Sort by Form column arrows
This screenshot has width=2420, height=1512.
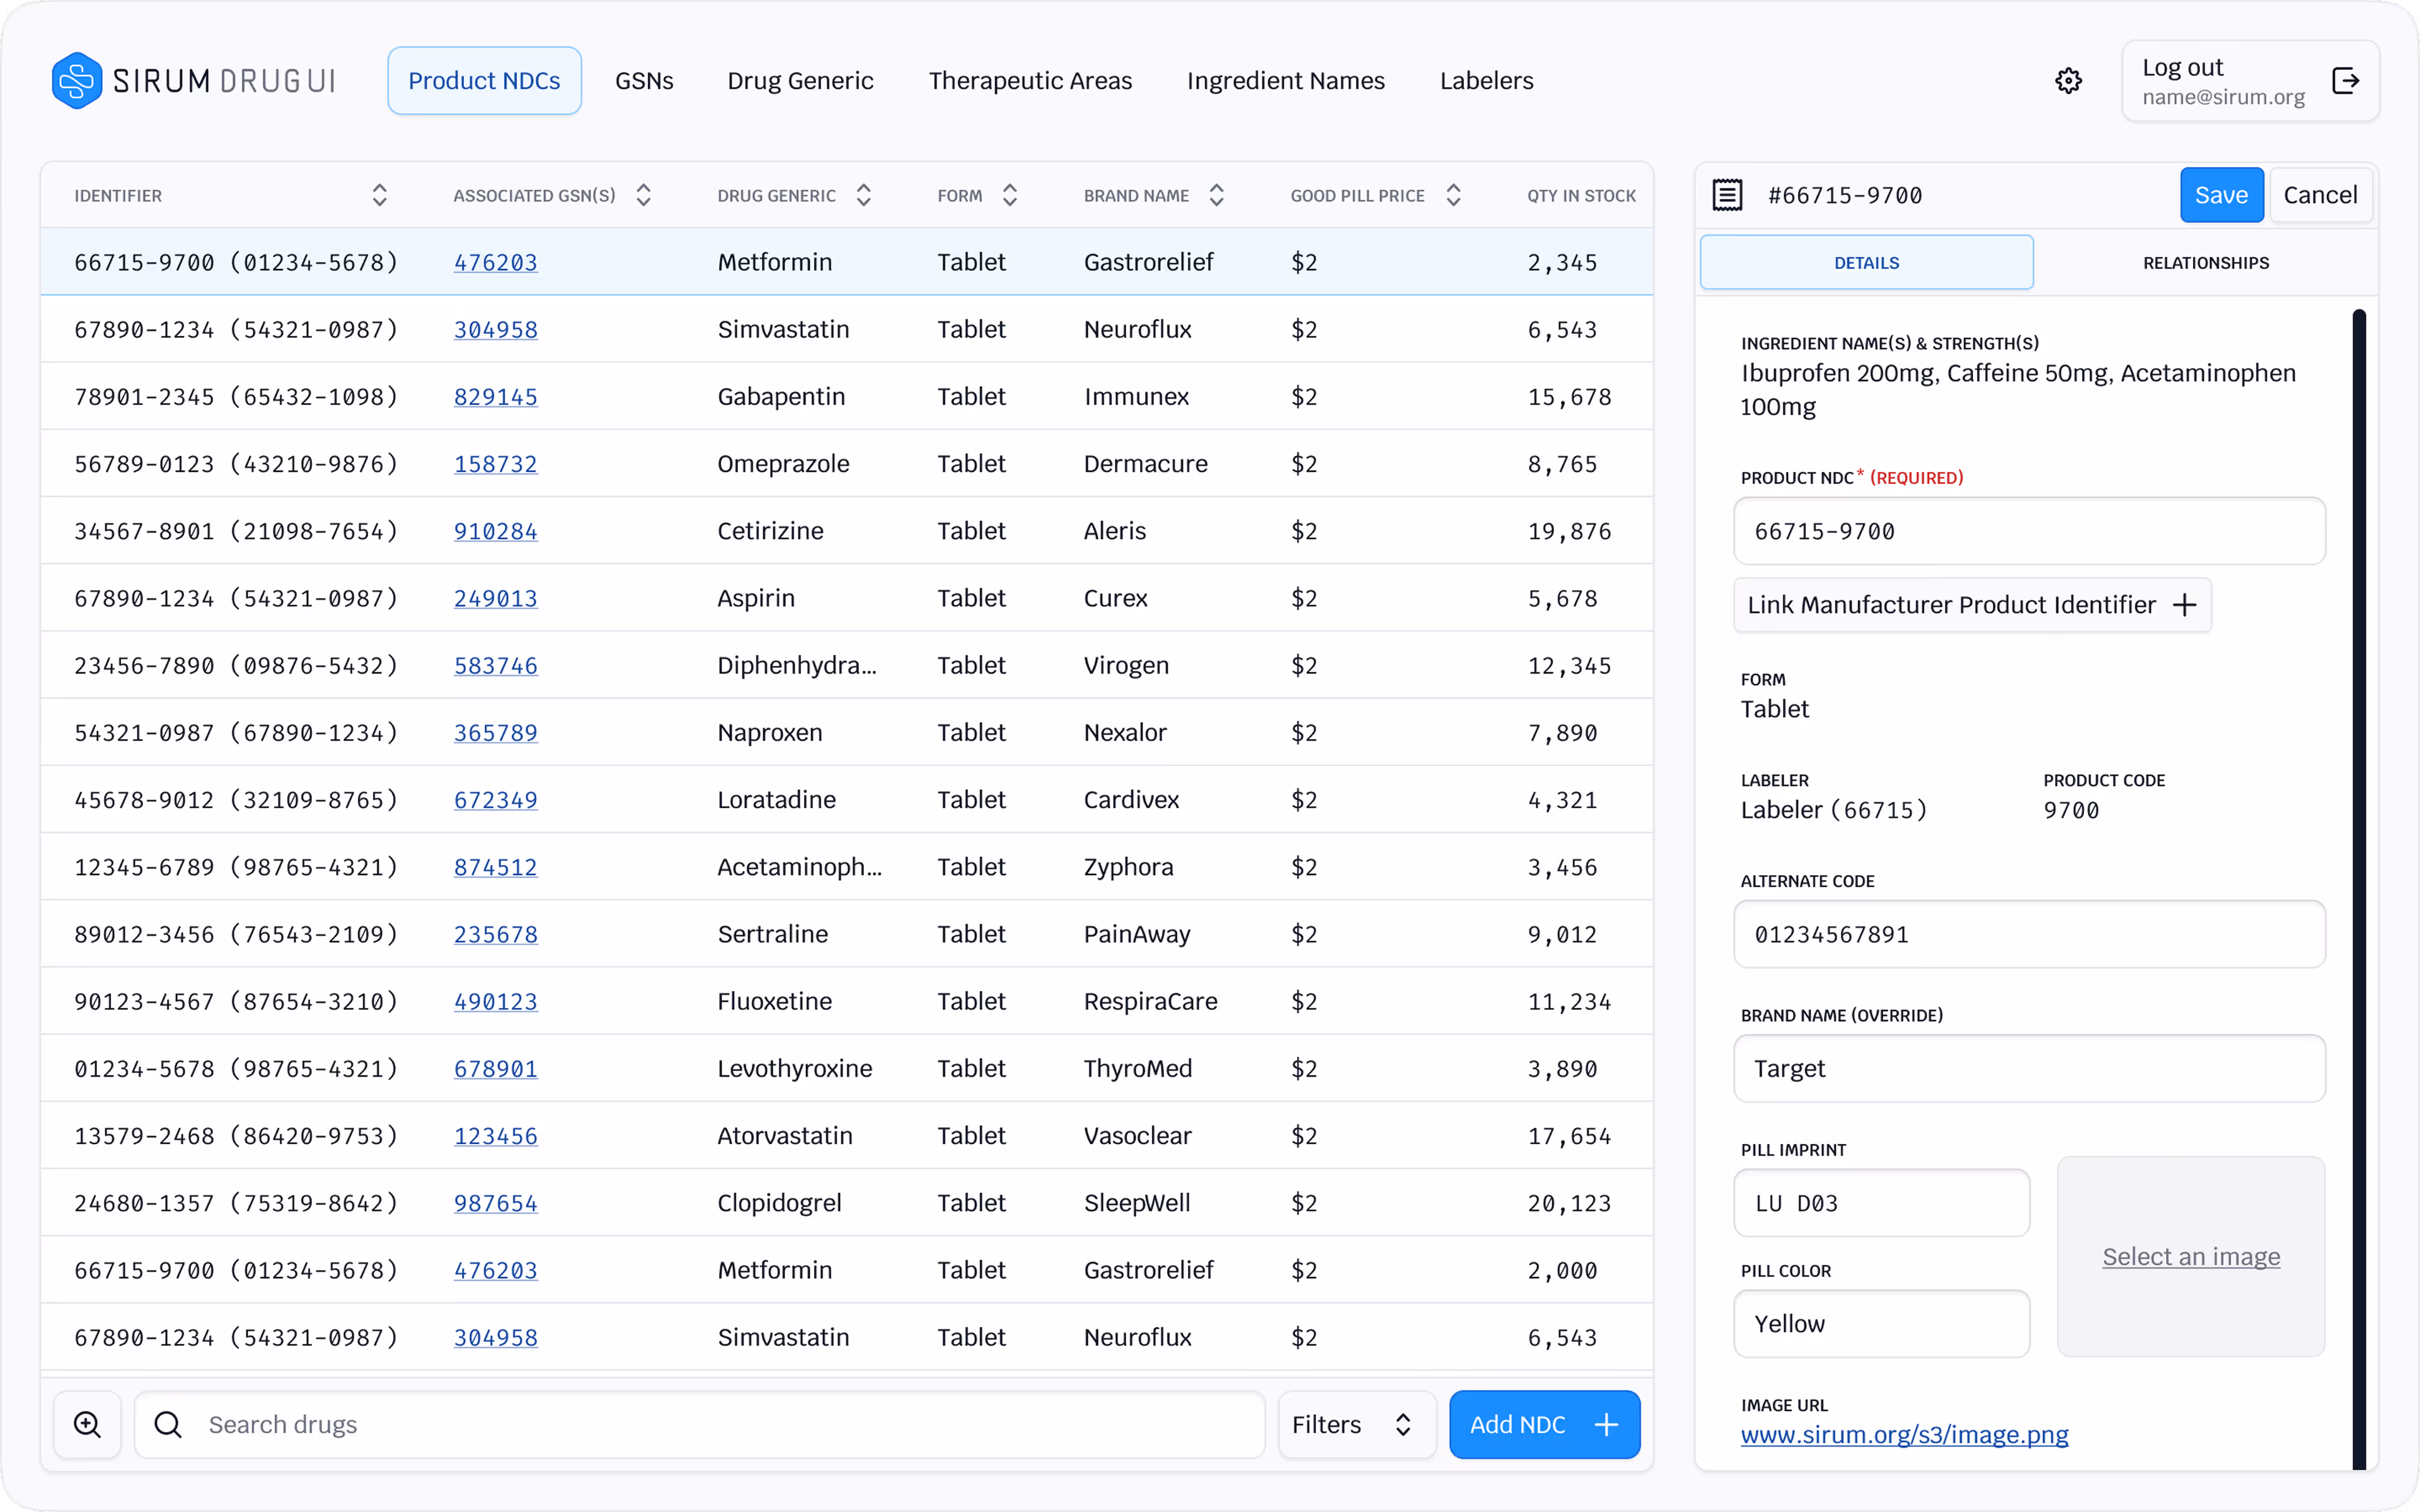[x=1010, y=195]
